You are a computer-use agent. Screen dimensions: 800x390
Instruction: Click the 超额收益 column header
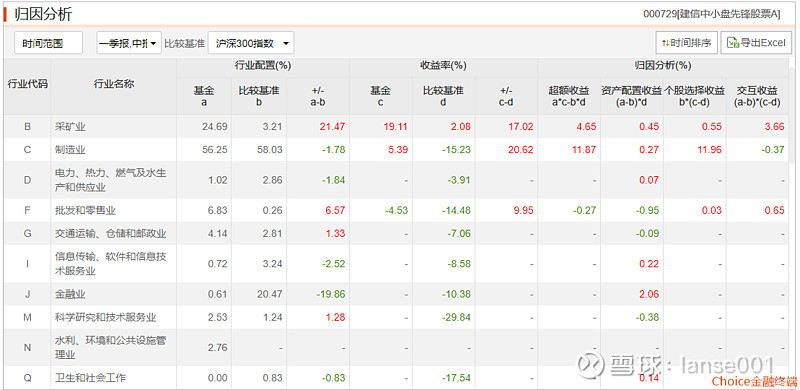point(568,96)
